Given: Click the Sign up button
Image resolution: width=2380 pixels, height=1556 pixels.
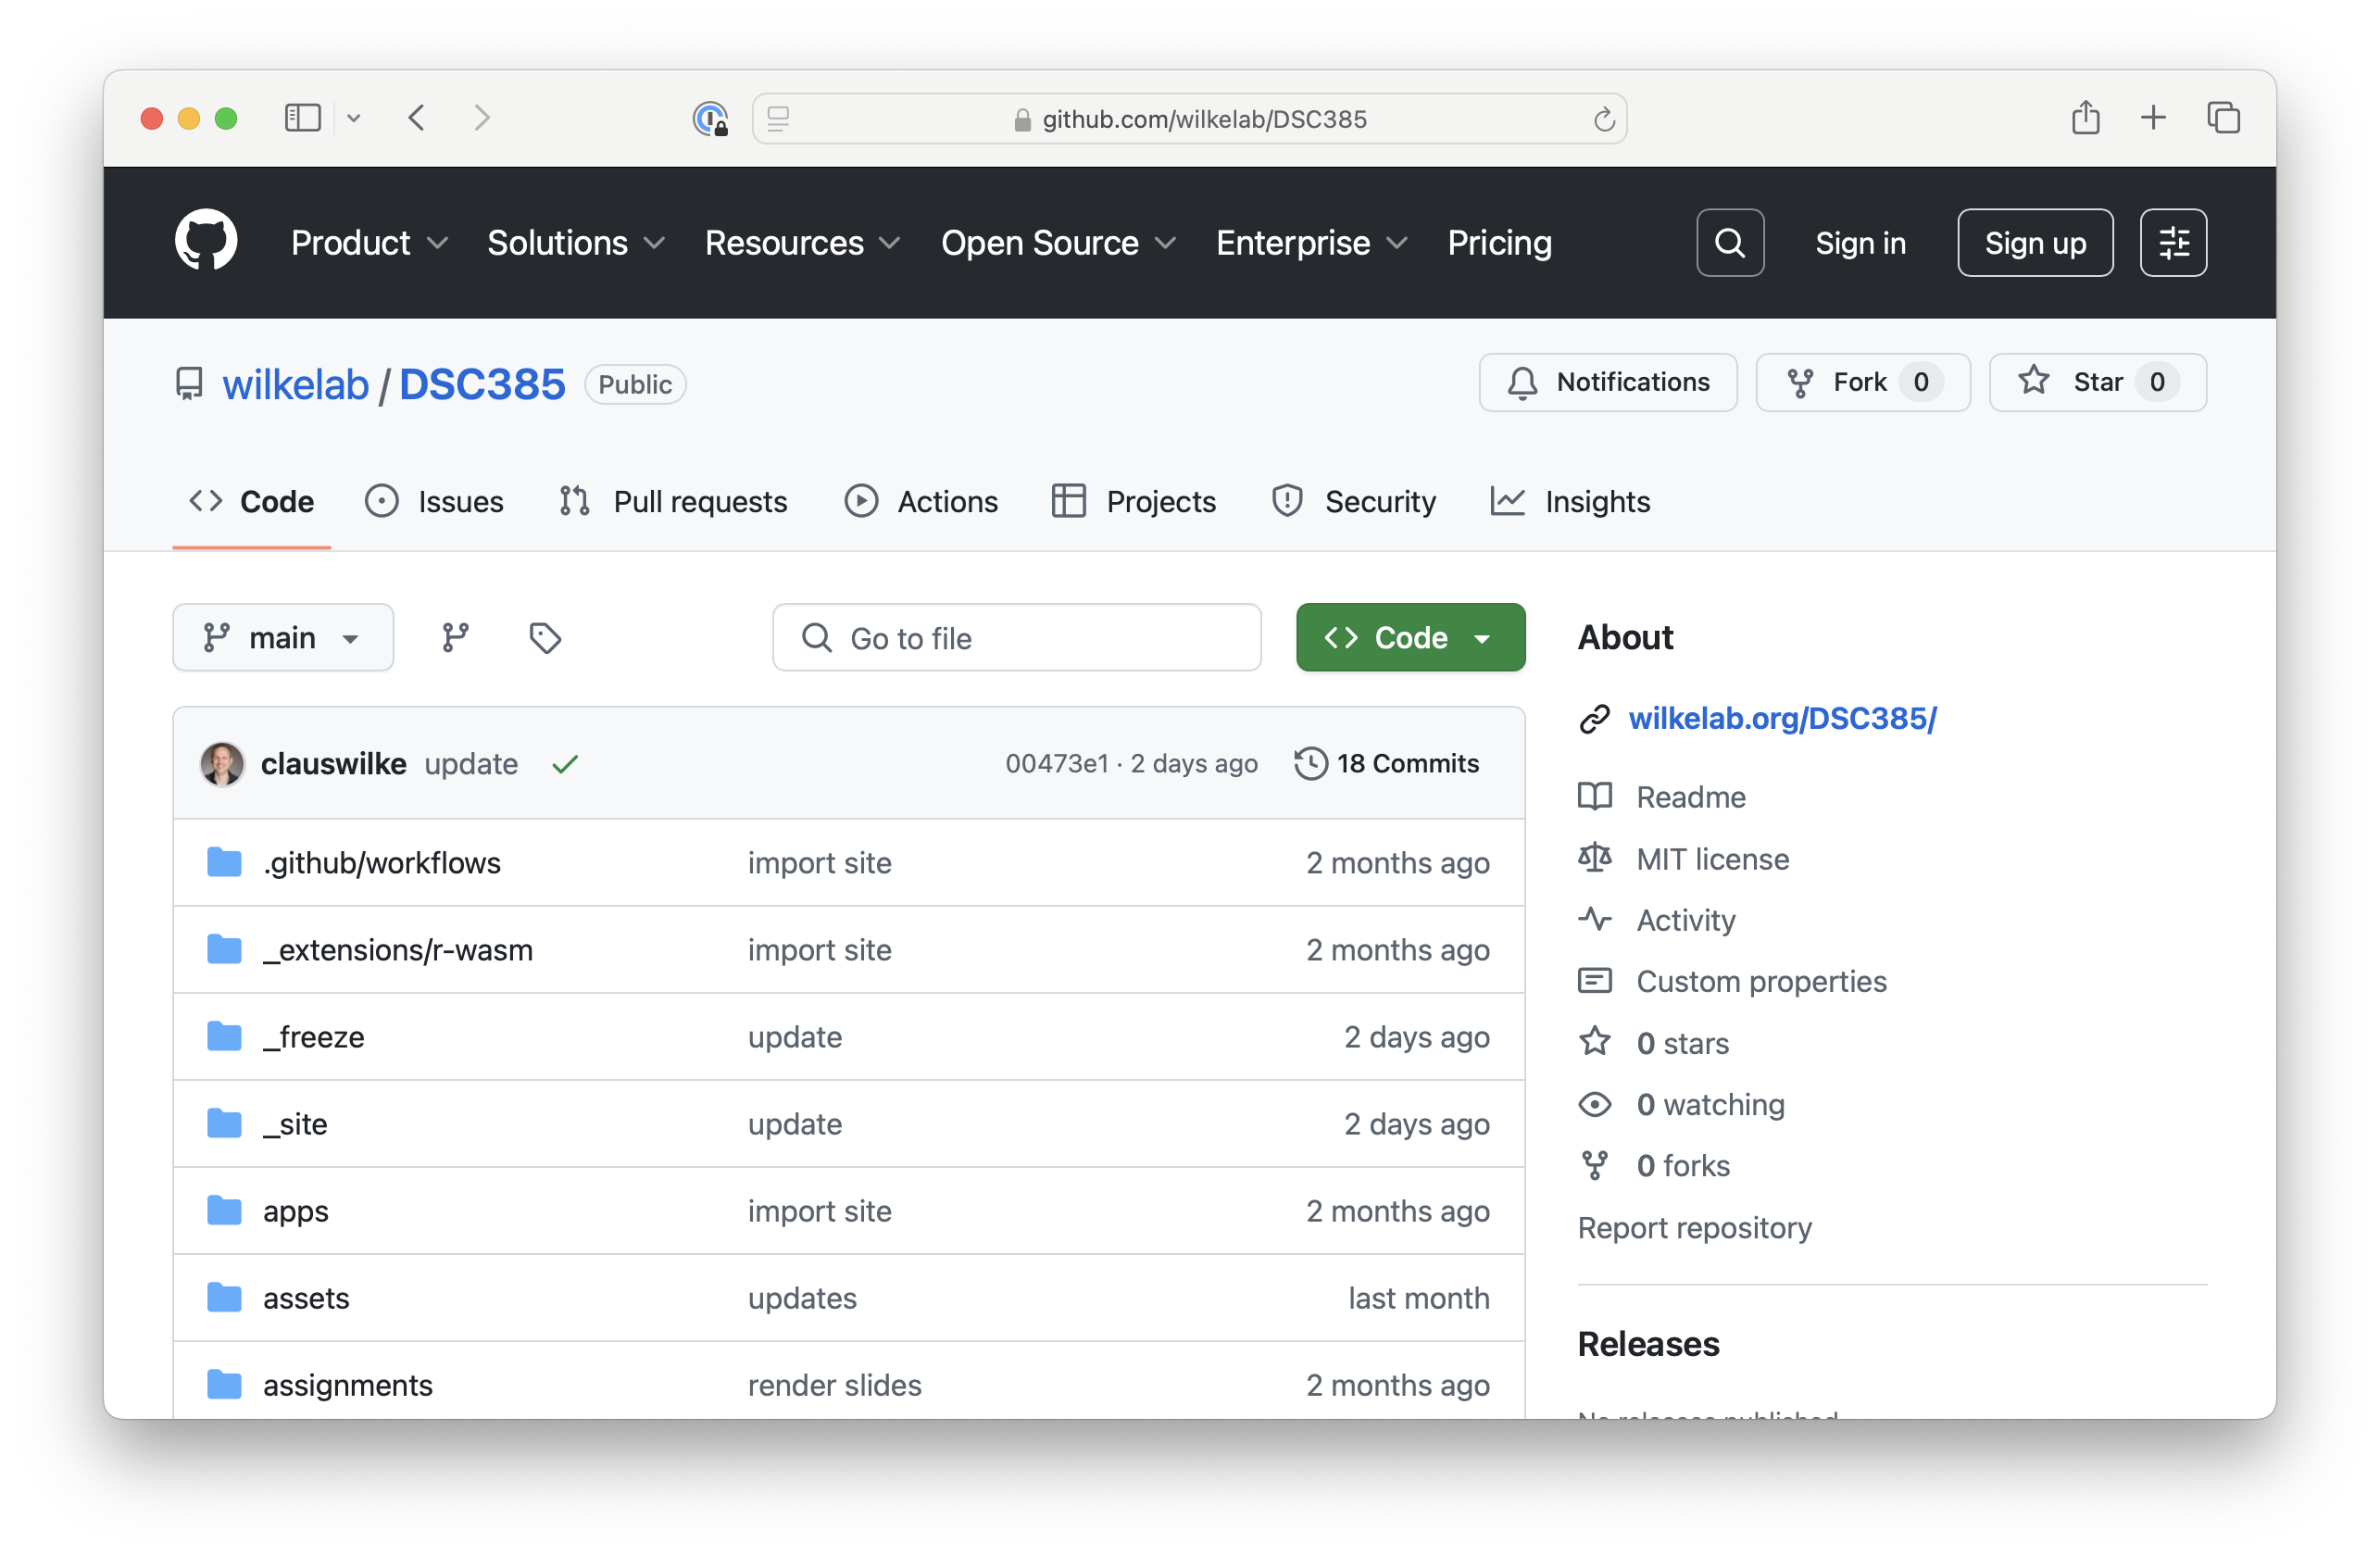Looking at the screenshot, I should (2034, 243).
